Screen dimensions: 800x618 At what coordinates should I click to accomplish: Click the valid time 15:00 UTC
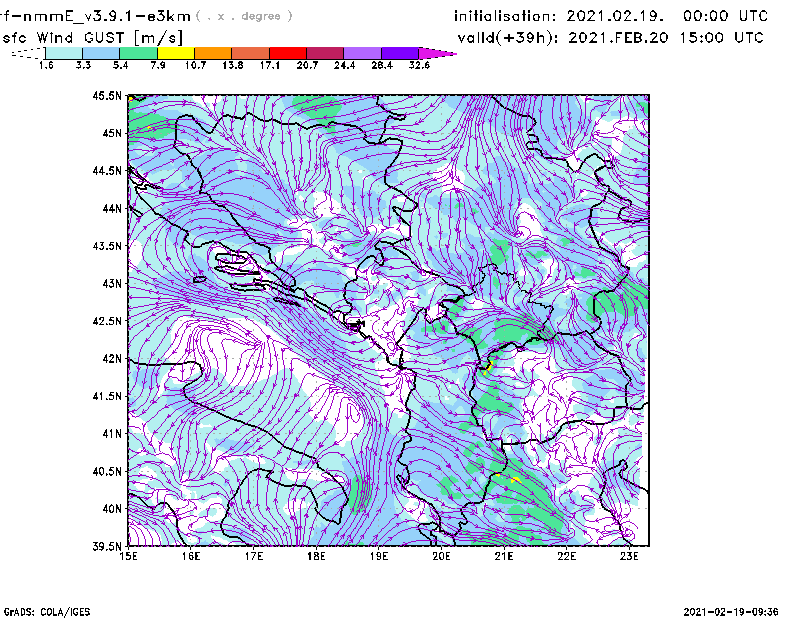point(722,38)
